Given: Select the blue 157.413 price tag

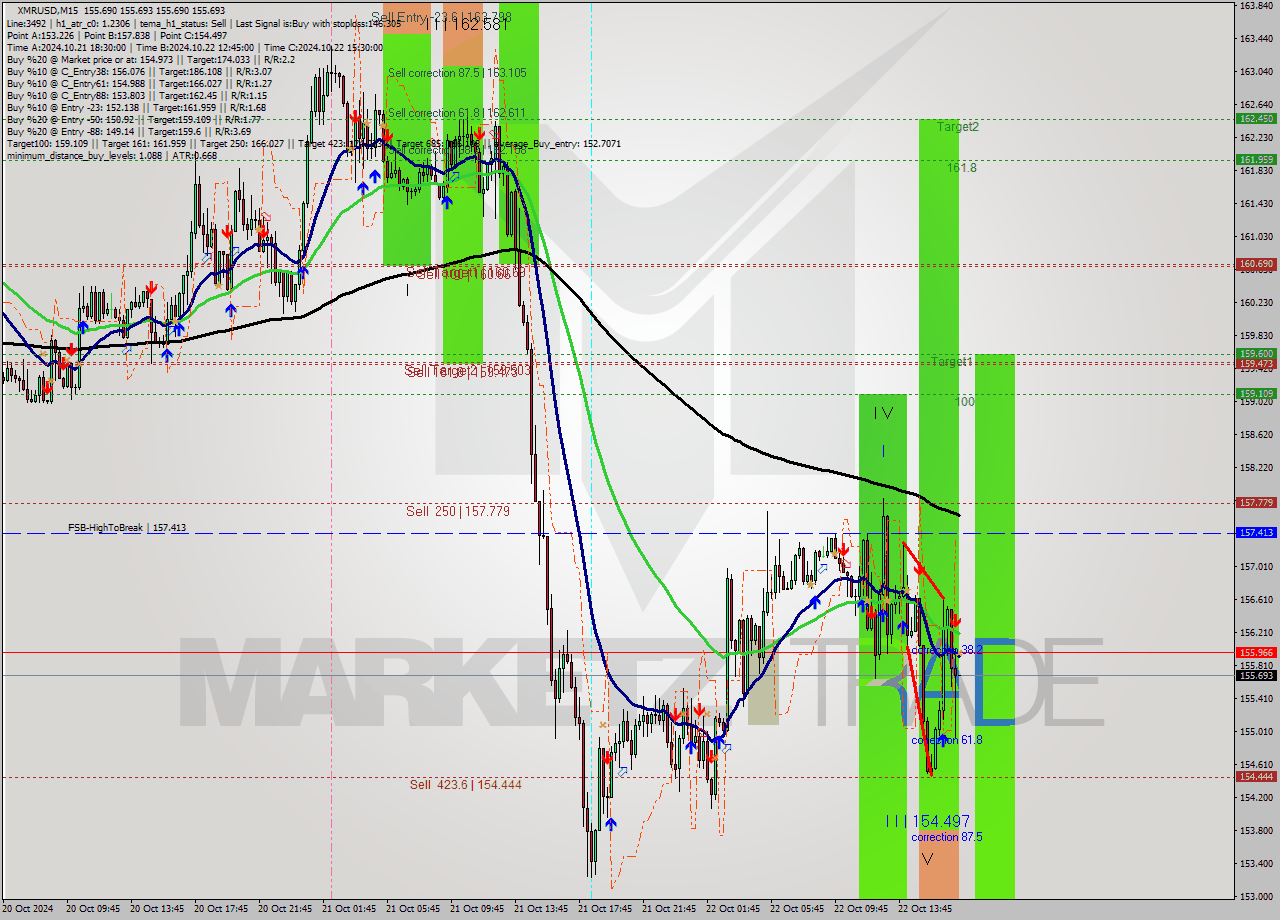Looking at the screenshot, I should [1256, 533].
